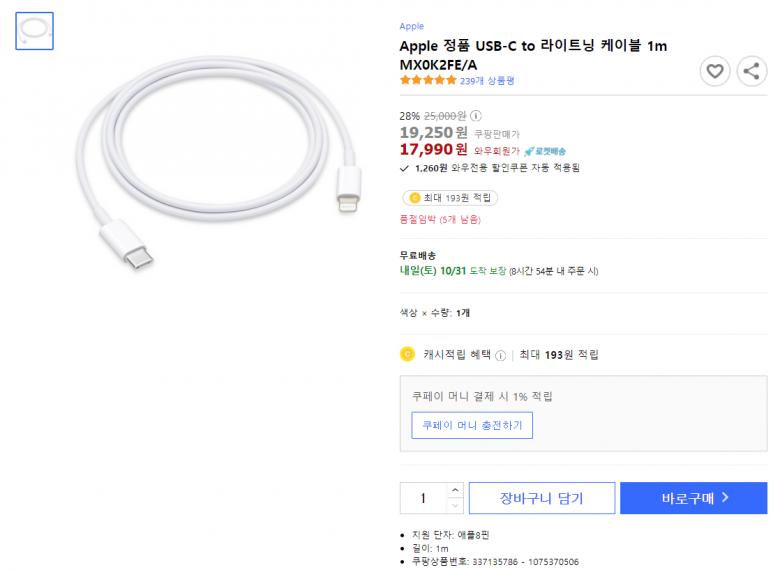Image resolution: width=780 pixels, height=572 pixels.
Task: Click the yellow cash benefit coin icon
Action: click(407, 353)
